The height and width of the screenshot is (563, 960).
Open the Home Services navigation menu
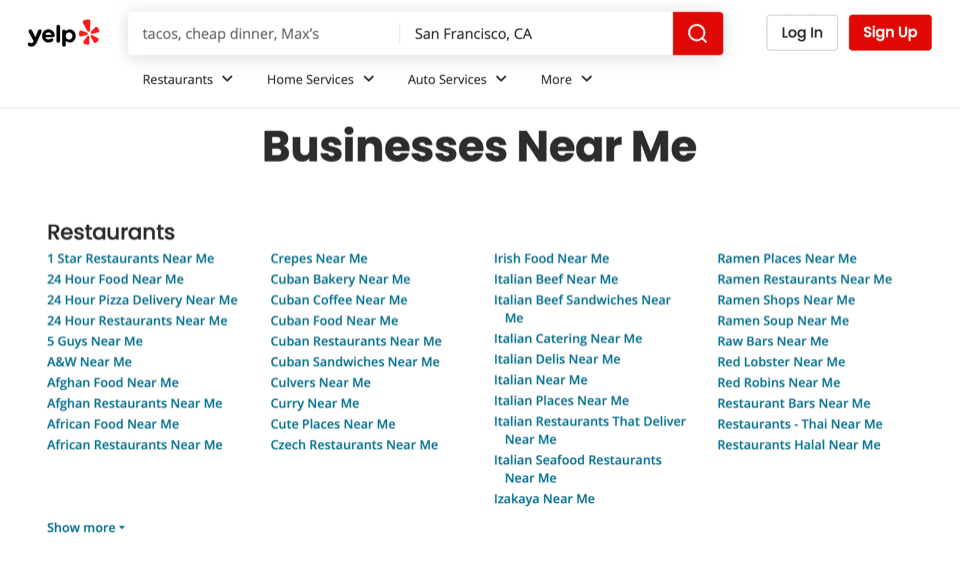point(310,79)
